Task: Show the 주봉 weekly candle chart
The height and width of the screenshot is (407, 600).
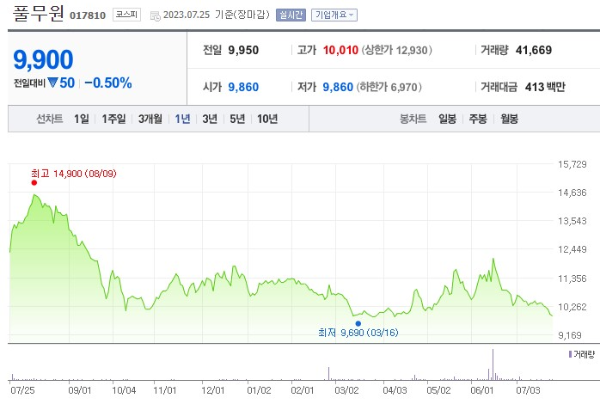Action: tap(478, 119)
